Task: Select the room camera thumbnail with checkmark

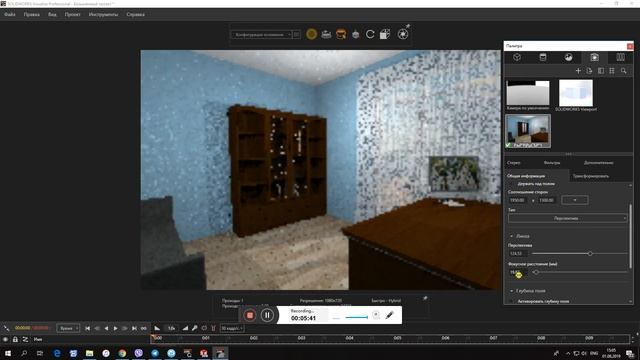Action: pyautogui.click(x=528, y=131)
